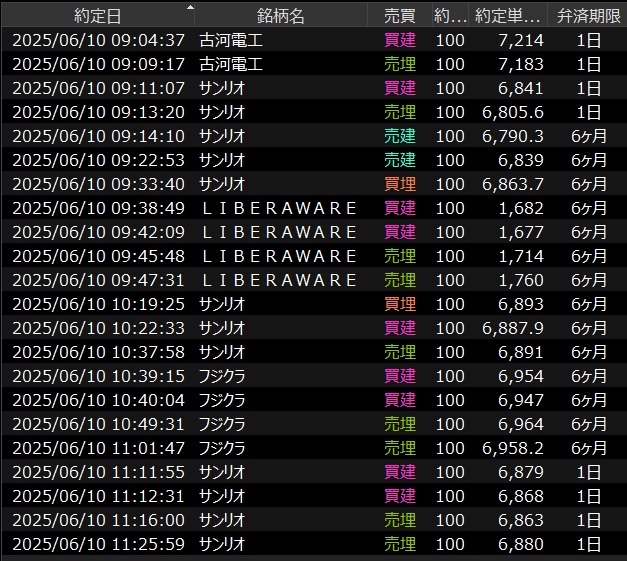
Task: Click 買埋 label in the 10:19:25 row
Action: (x=400, y=304)
